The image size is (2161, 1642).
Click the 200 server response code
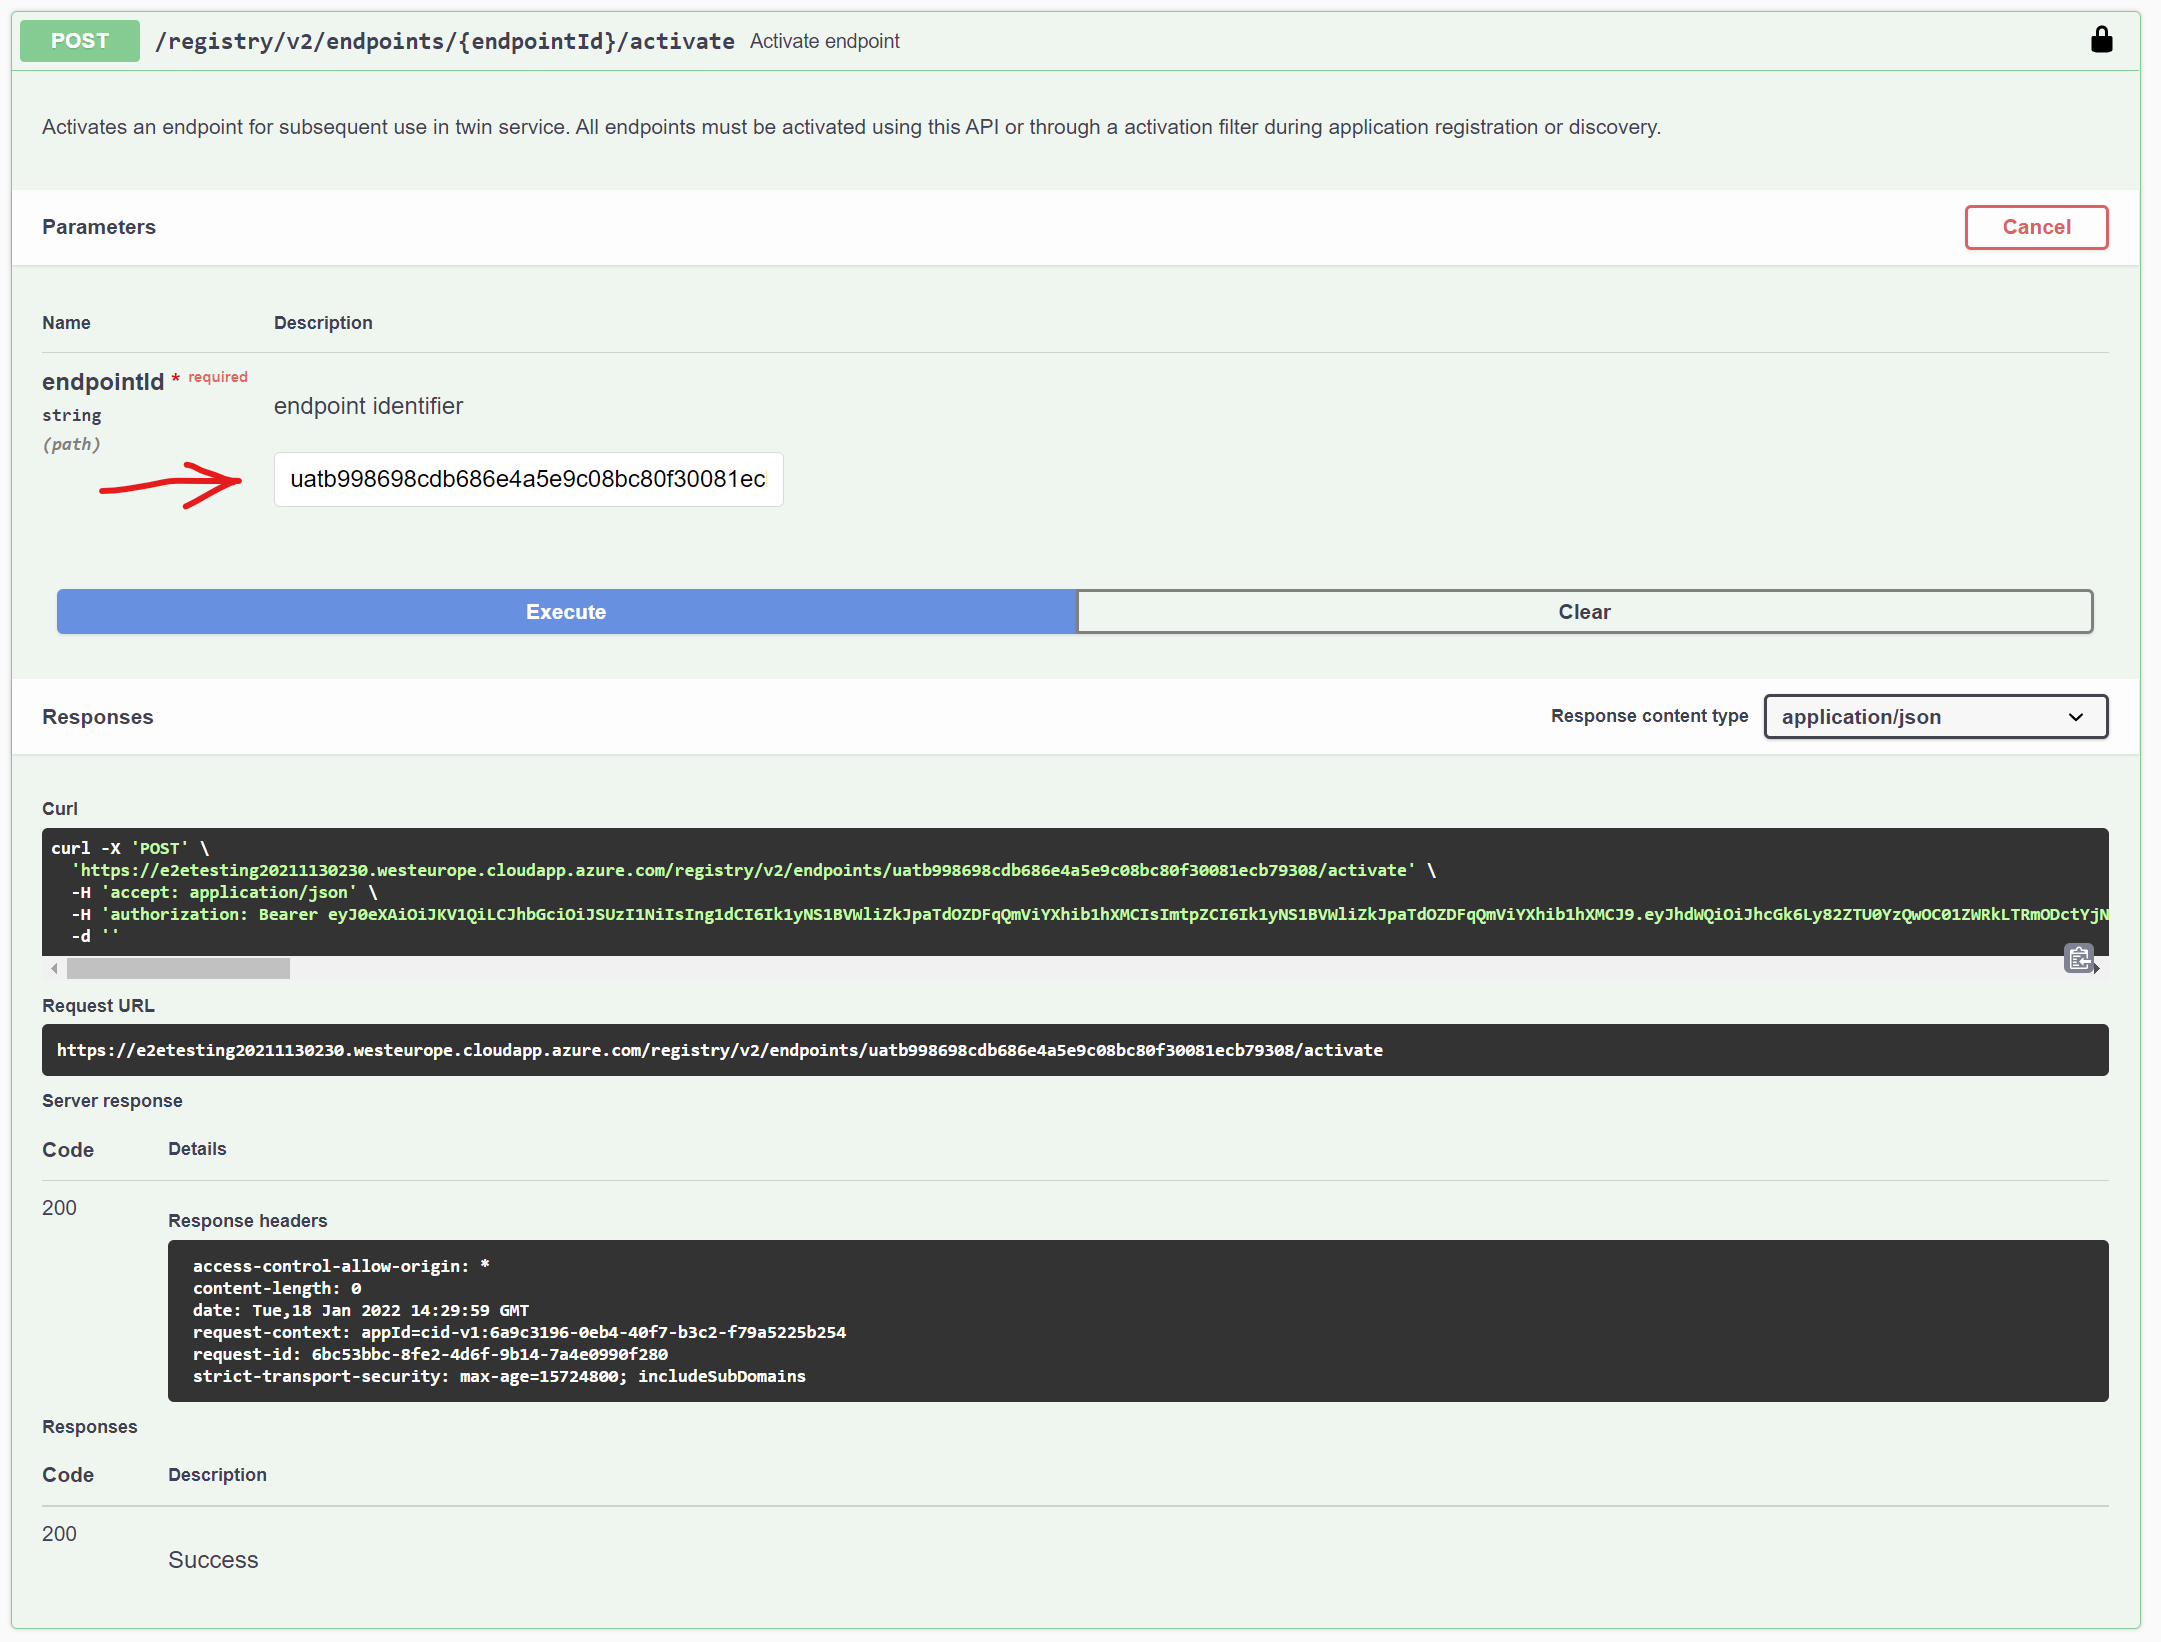58,1207
